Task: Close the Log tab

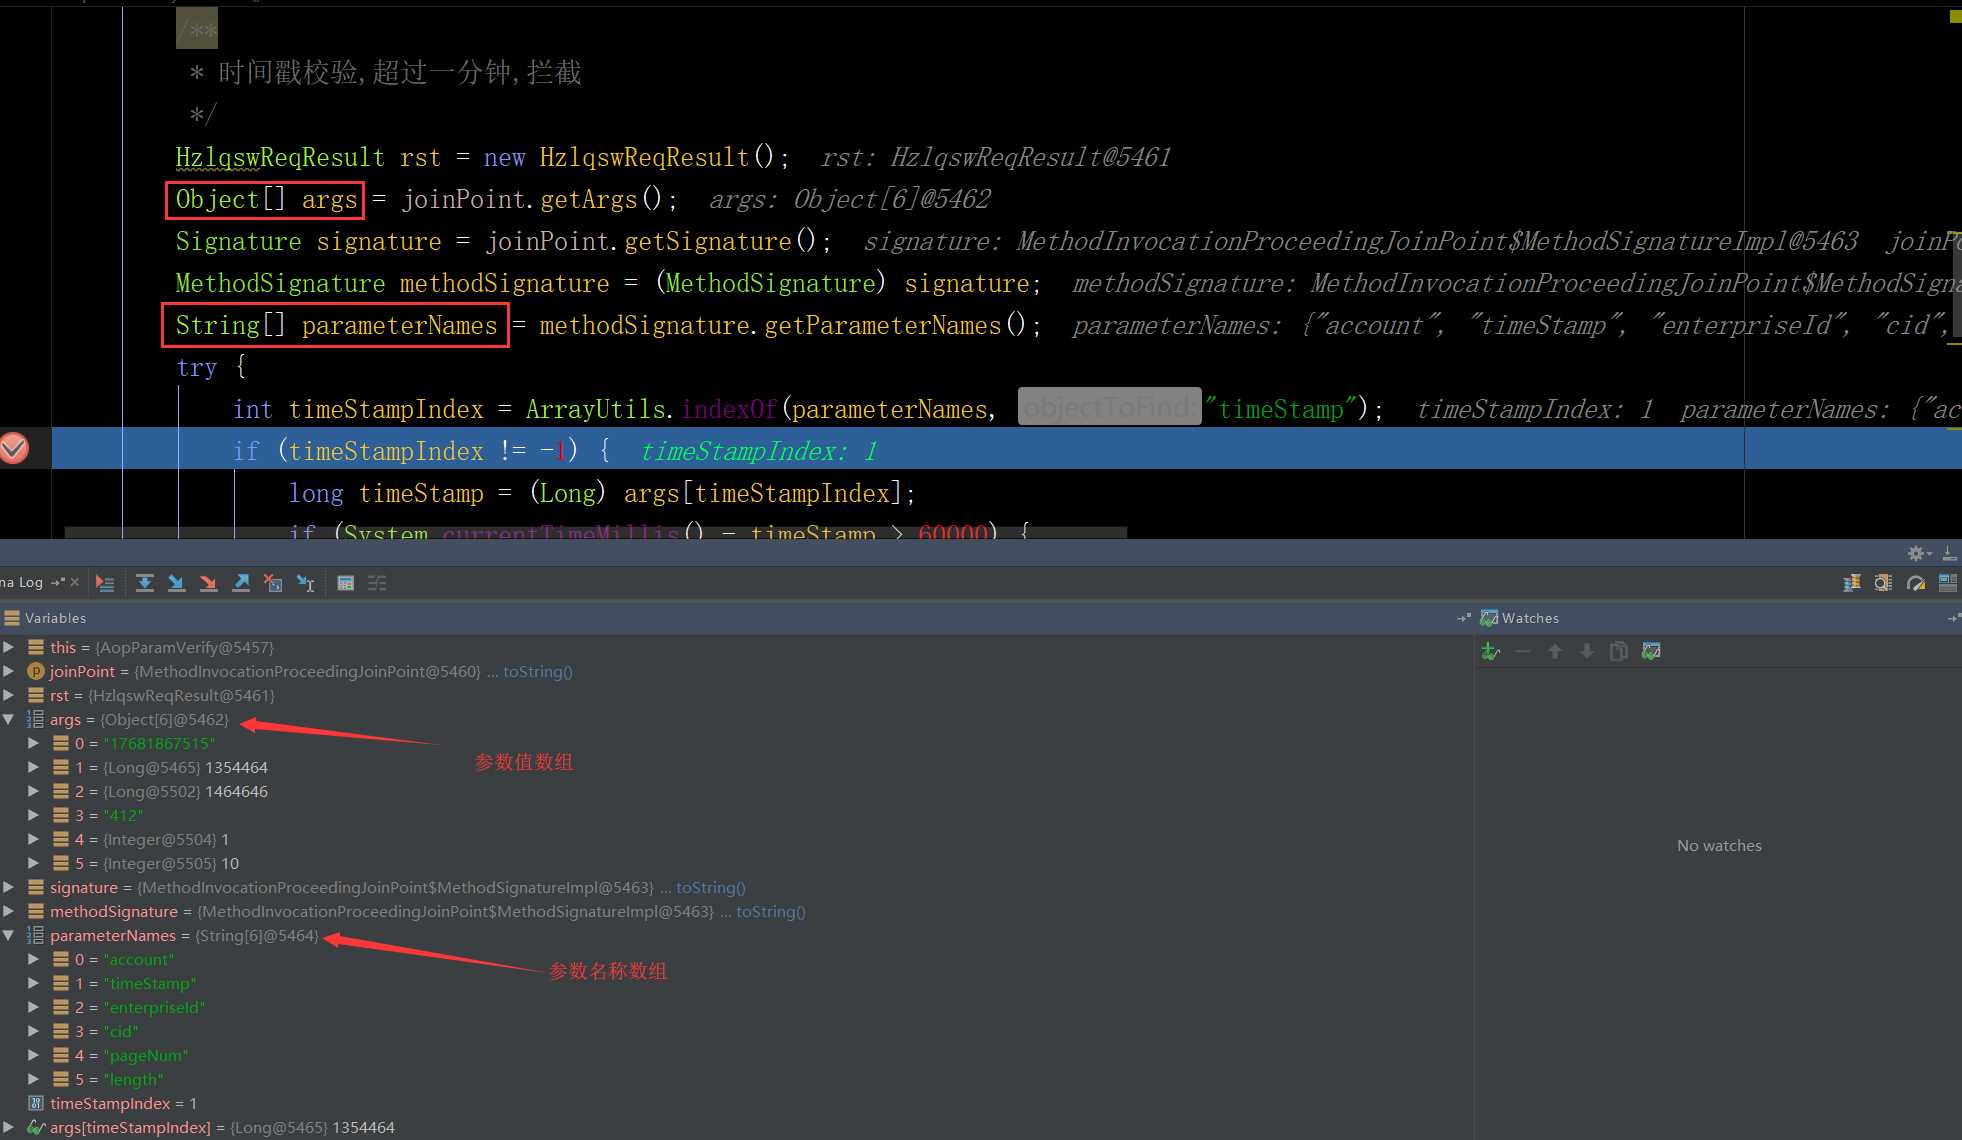Action: click(74, 582)
